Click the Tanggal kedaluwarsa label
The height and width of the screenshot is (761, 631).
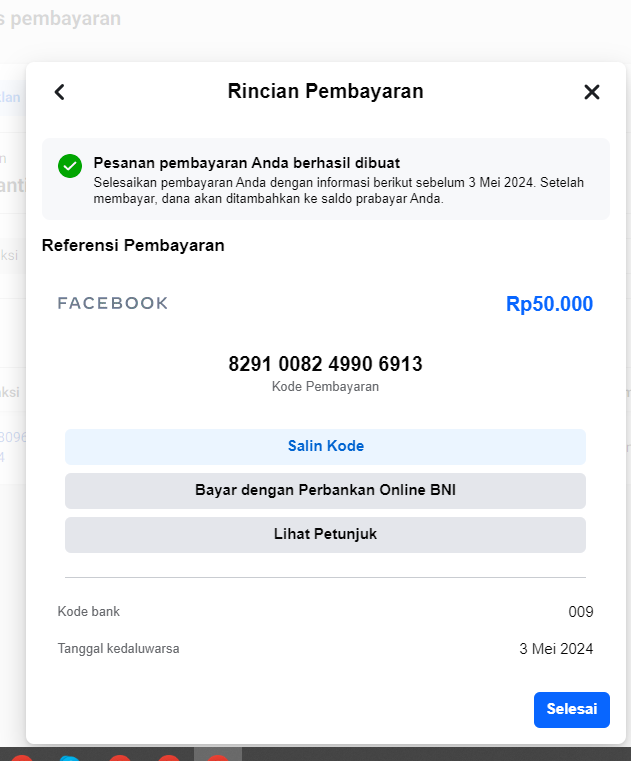click(x=118, y=649)
